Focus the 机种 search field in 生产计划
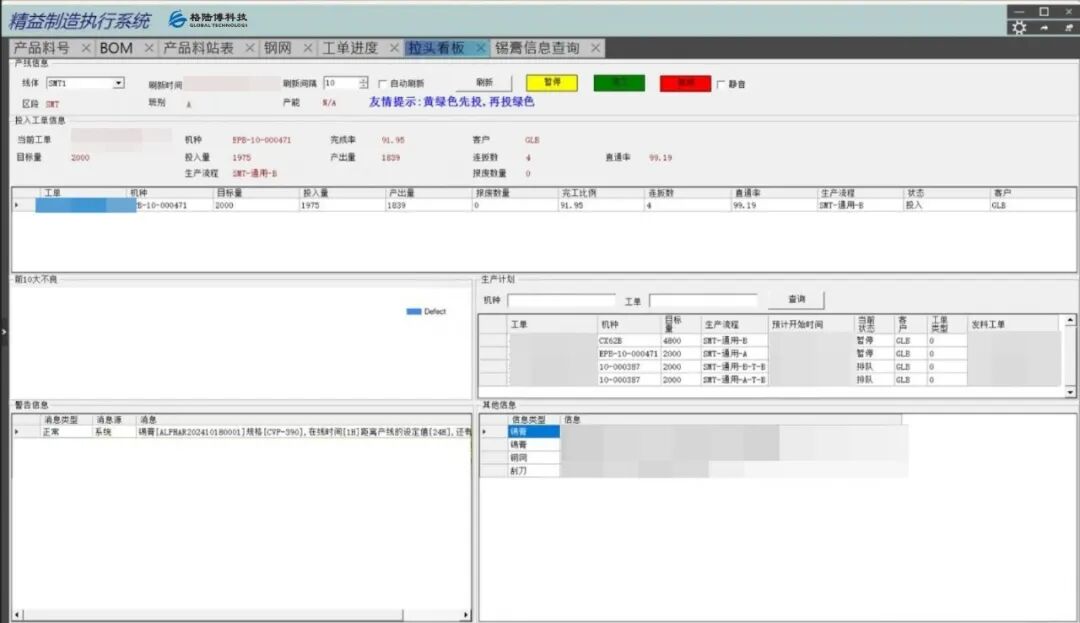 point(561,301)
